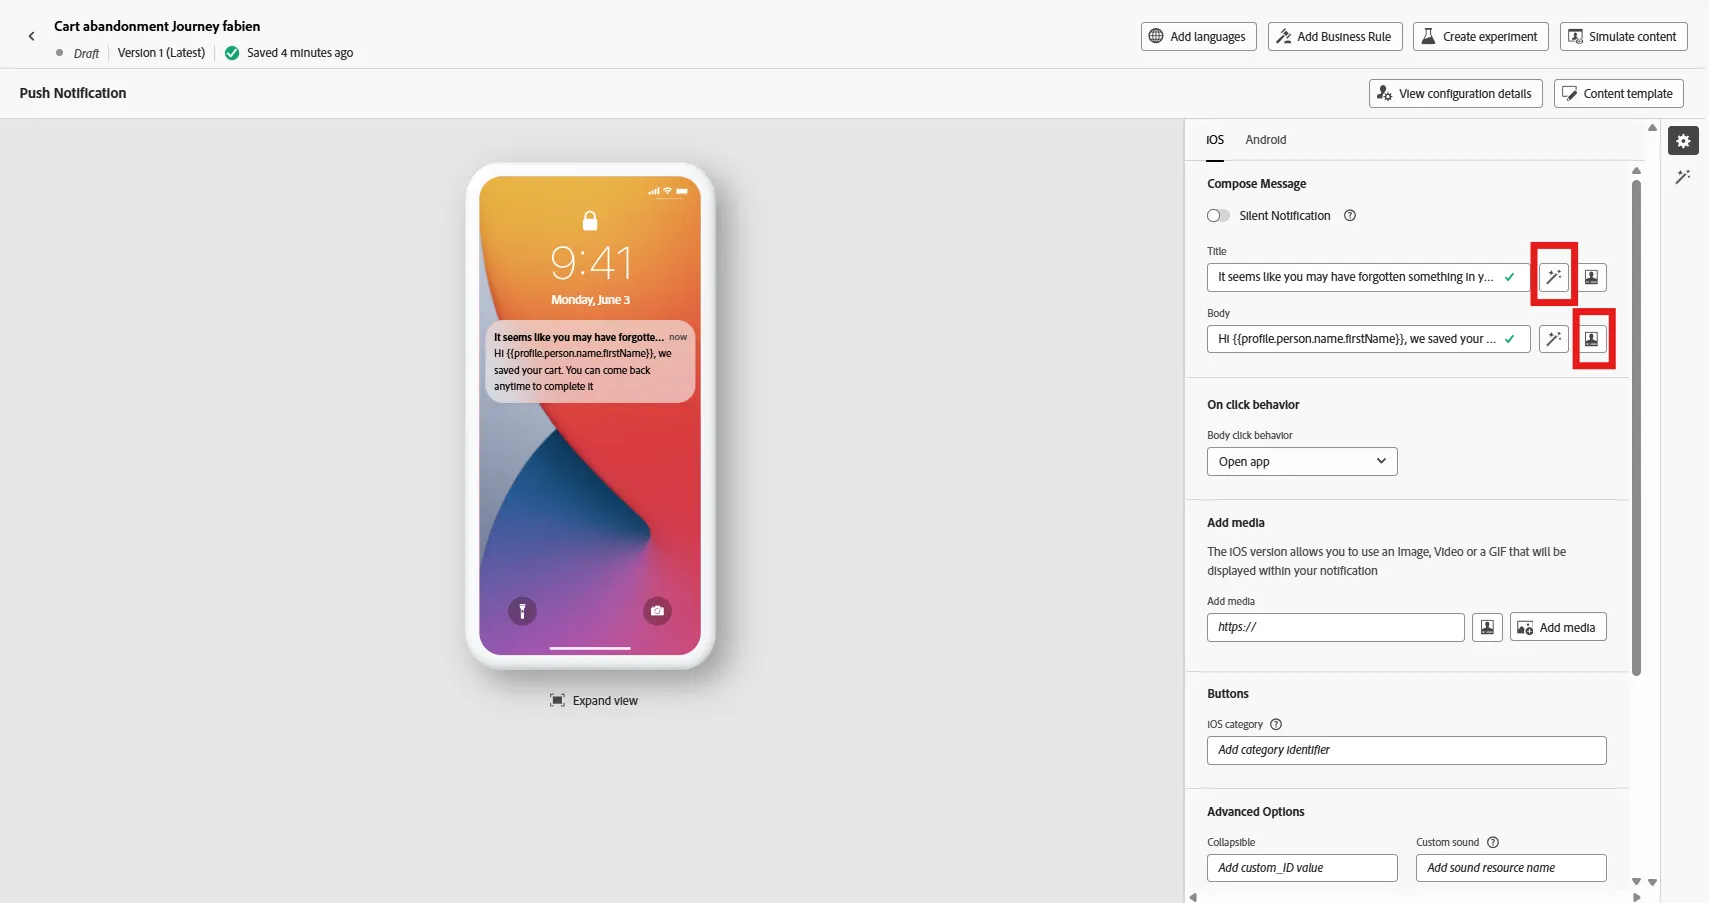The width and height of the screenshot is (1709, 903).
Task: Open the Body click behavior dropdown
Action: [x=1302, y=462]
